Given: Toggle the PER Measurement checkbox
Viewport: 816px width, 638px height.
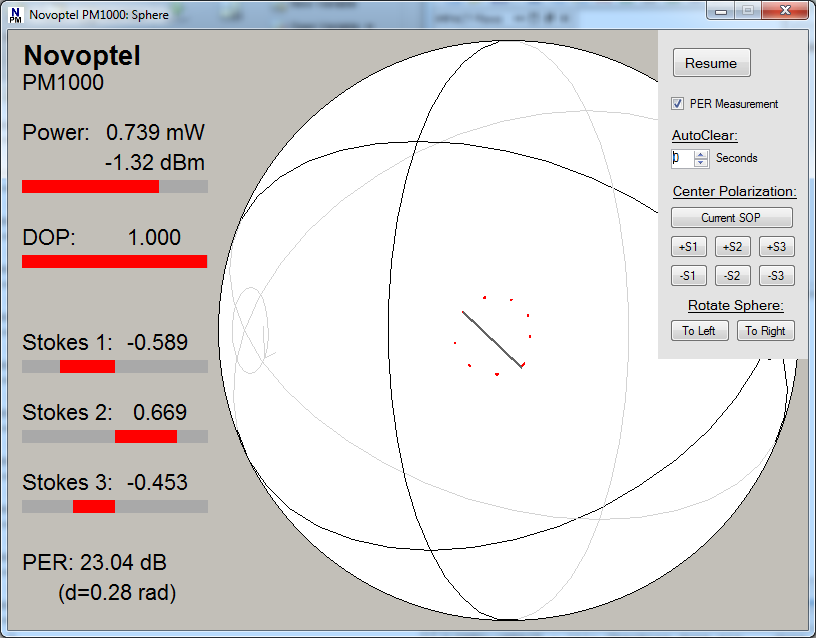Looking at the screenshot, I should (678, 104).
